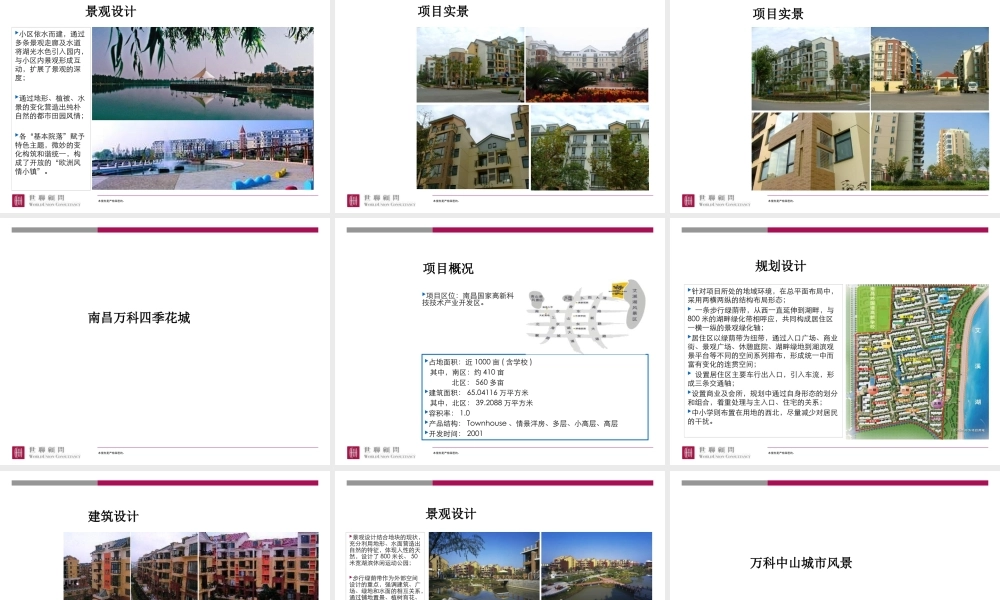Click the bullet 针对项目所处的地域环境
Image resolution: width=1000 pixels, height=600 pixels.
pyautogui.click(x=761, y=295)
